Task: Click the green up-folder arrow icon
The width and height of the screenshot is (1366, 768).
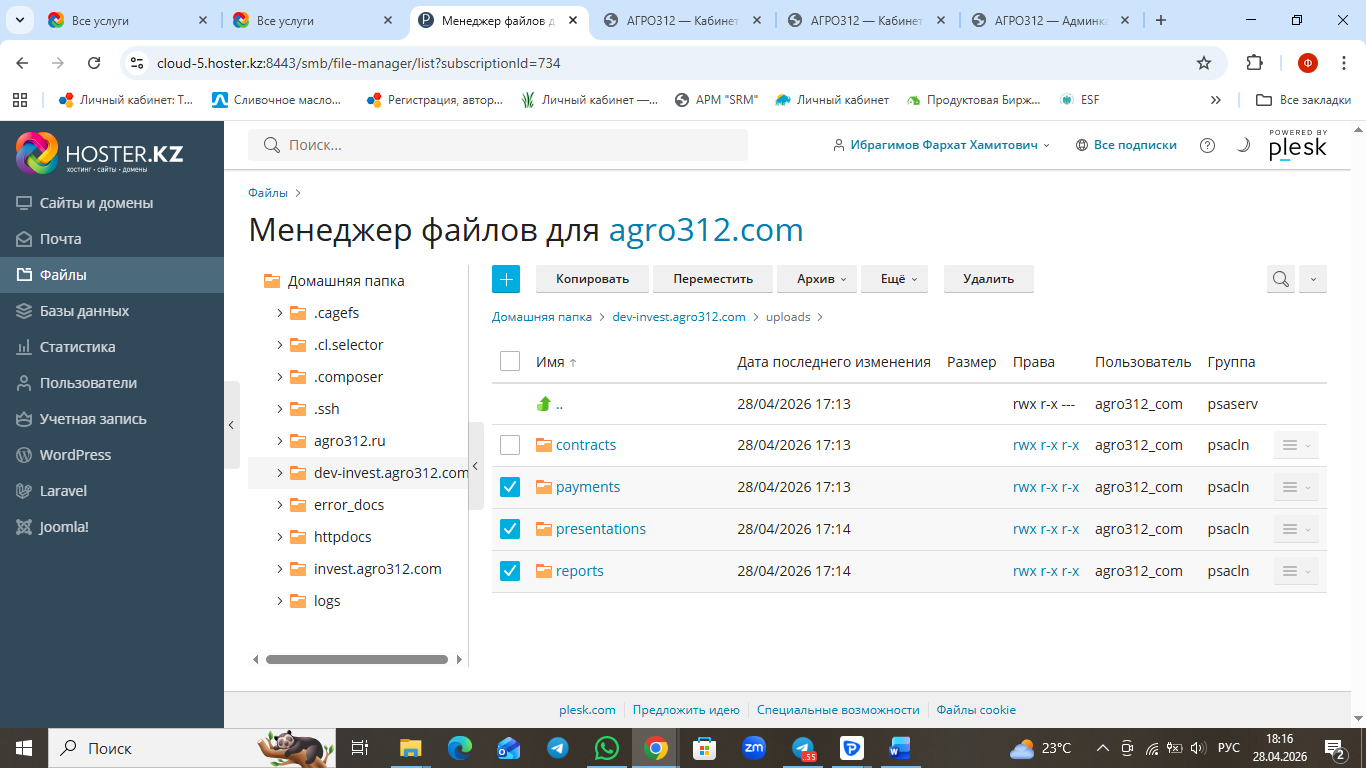Action: [544, 404]
